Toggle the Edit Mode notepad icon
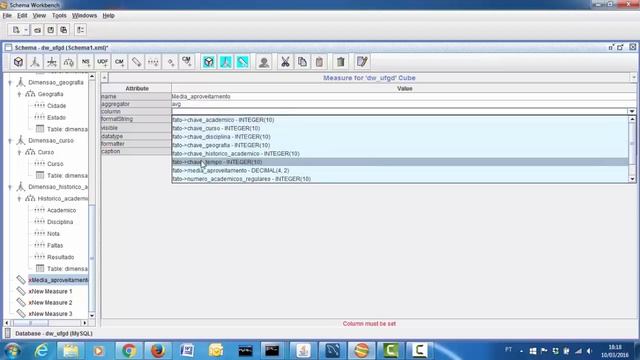This screenshot has height=360, width=640. tap(362, 62)
